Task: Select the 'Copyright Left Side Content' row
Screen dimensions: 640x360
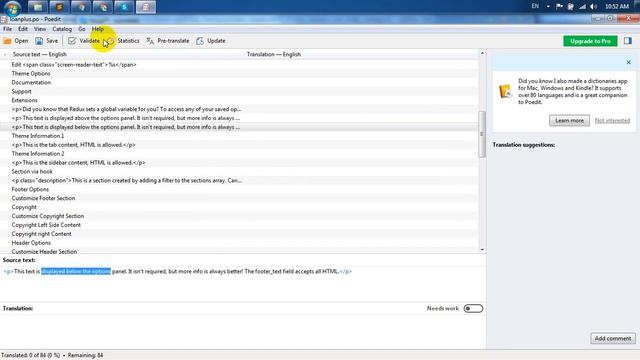Action: pos(239,225)
